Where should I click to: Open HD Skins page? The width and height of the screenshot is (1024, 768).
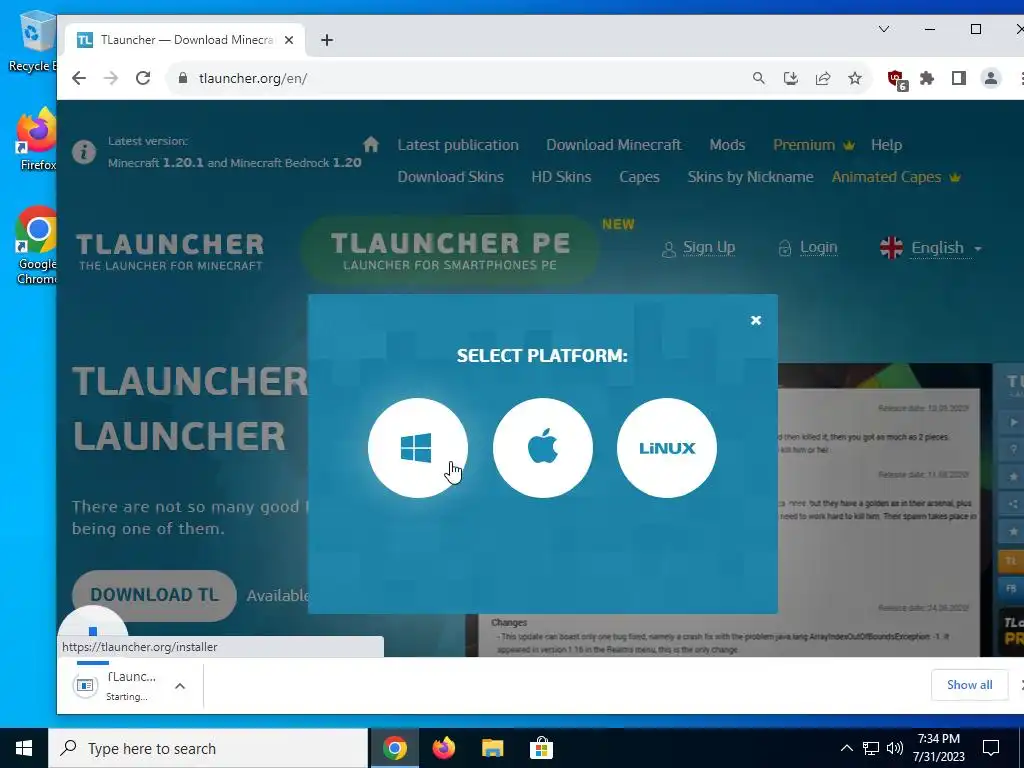point(561,177)
